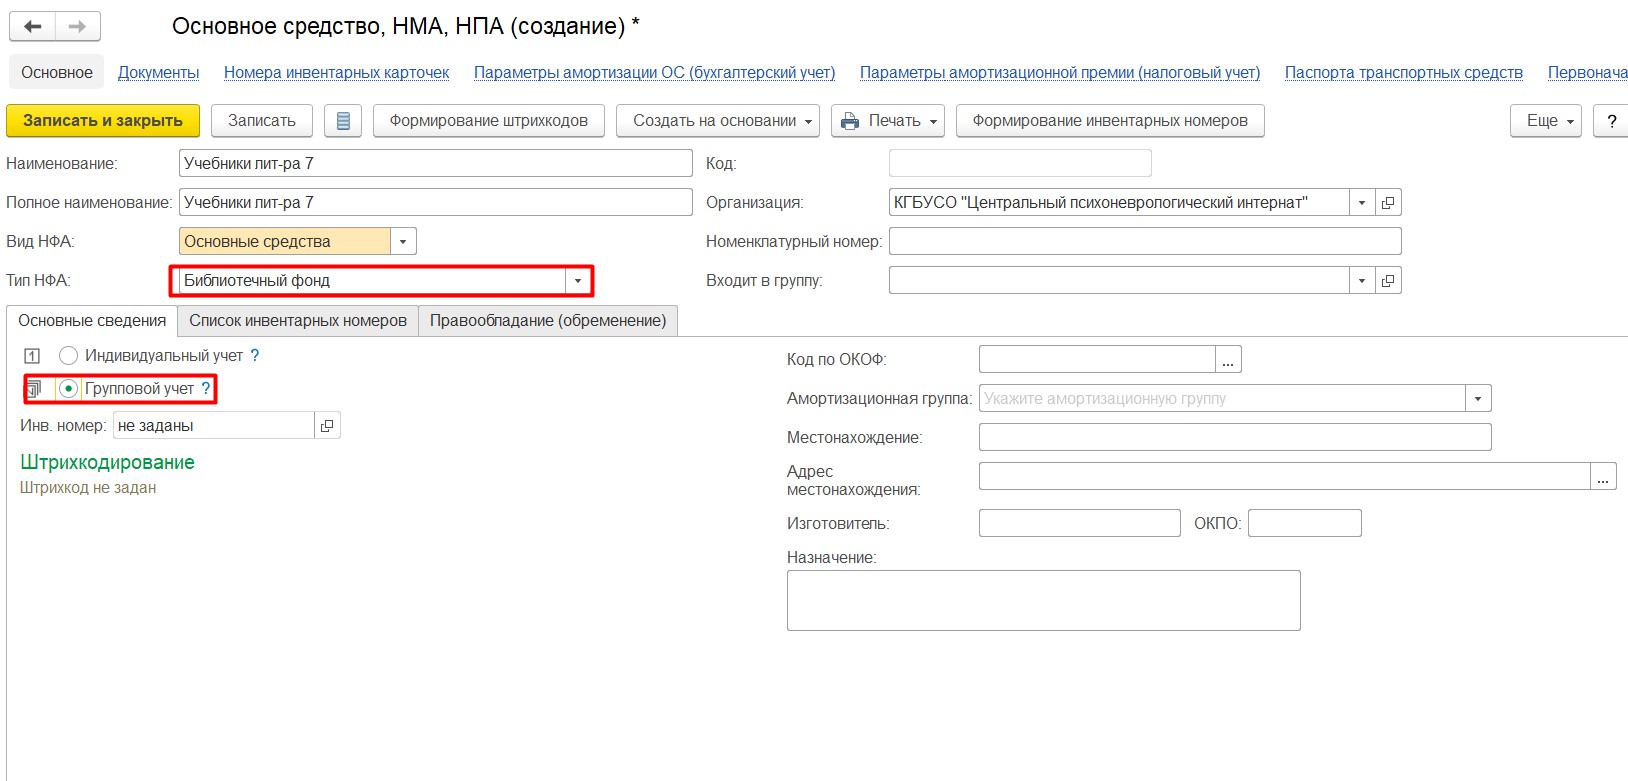
Task: Open the Документы navigation link
Action: tap(158, 73)
